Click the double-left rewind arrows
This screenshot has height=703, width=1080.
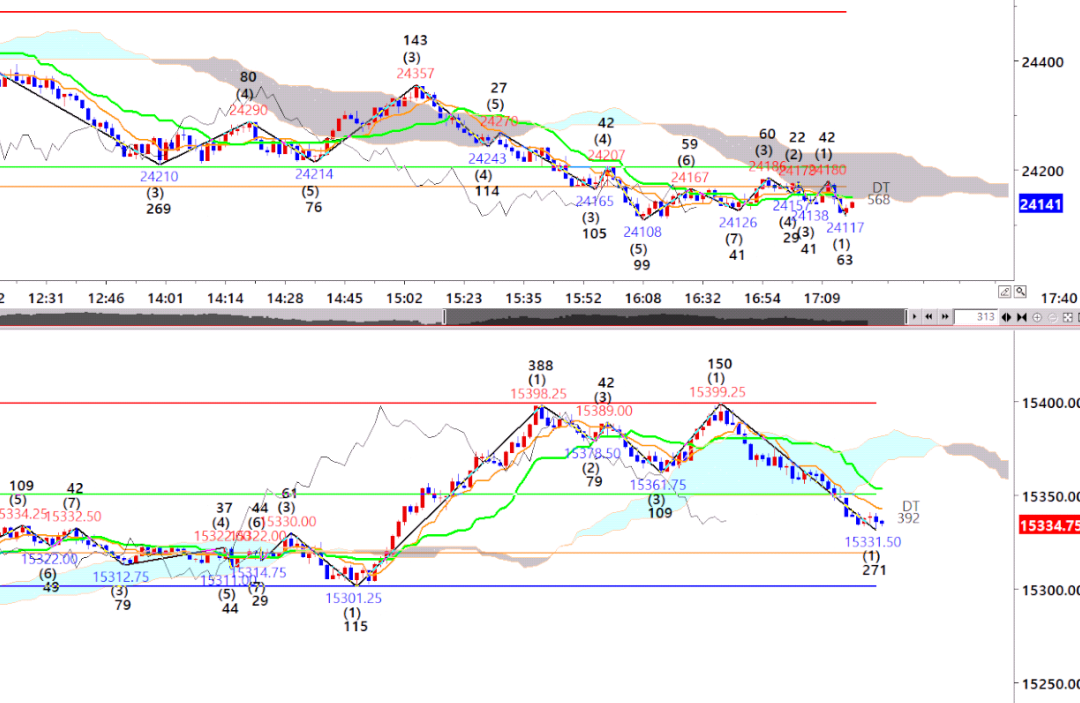(929, 317)
